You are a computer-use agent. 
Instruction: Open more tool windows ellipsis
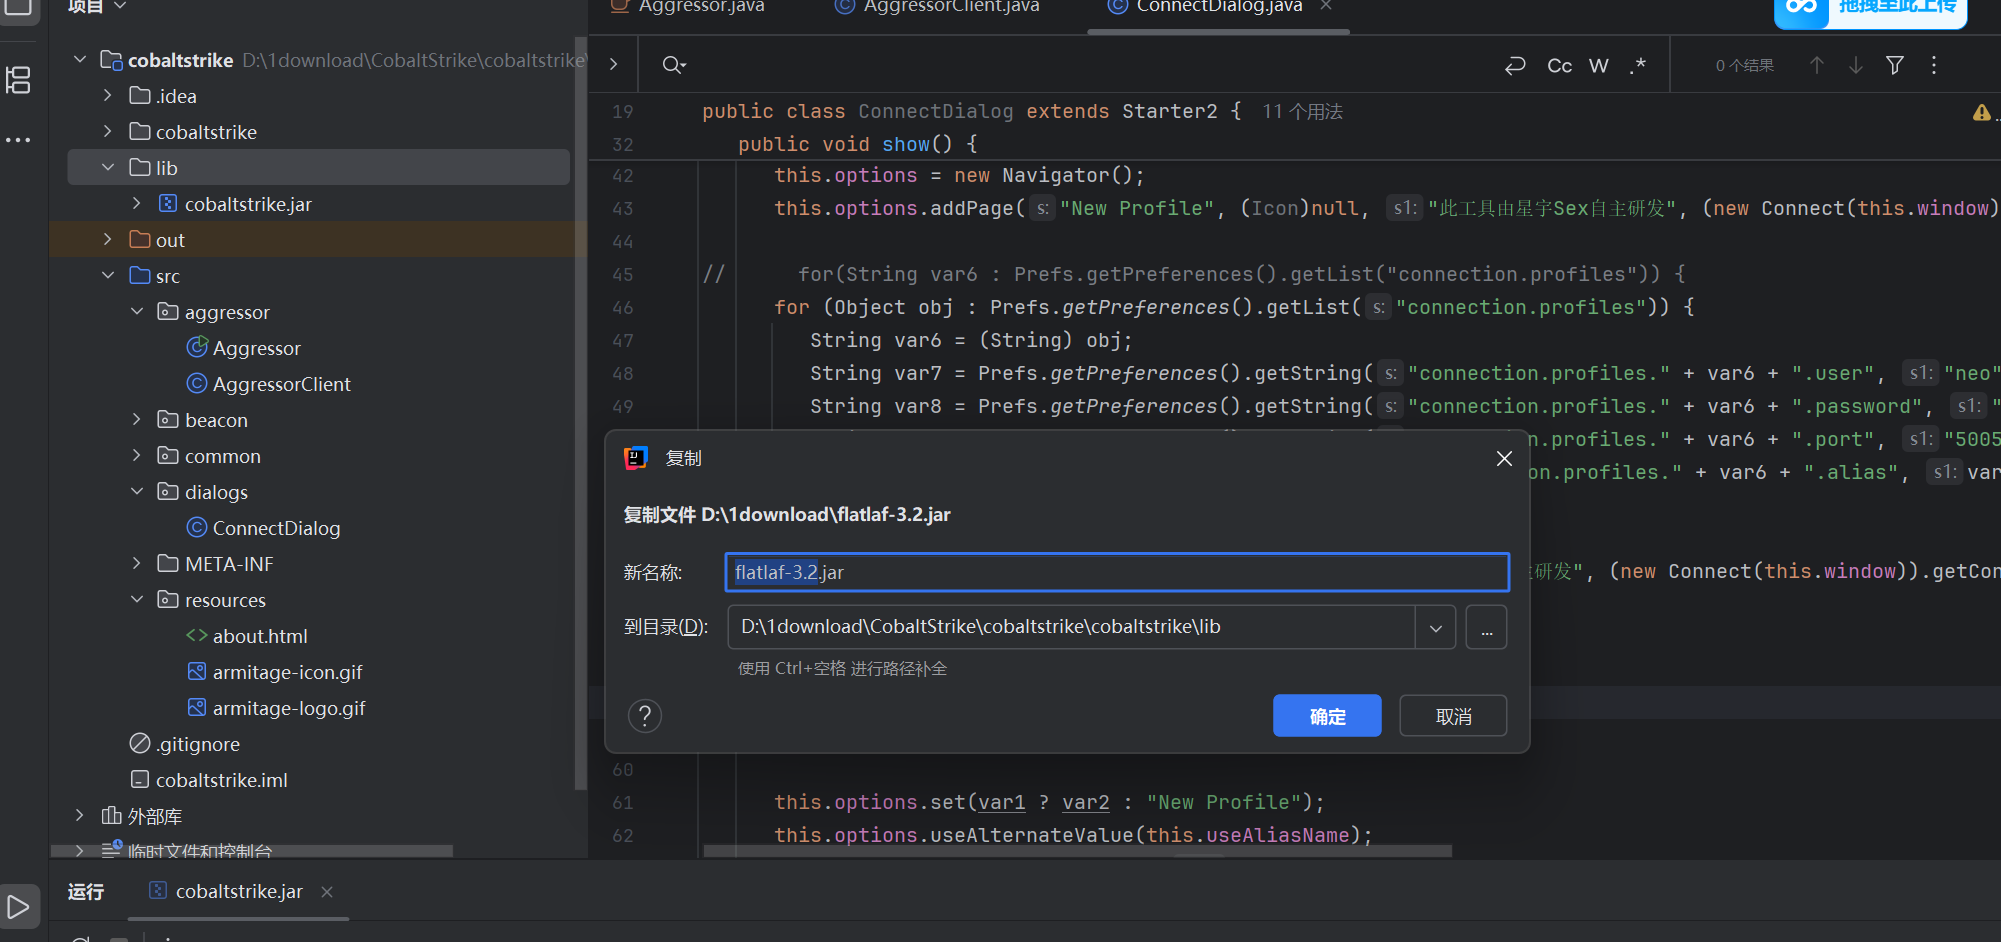[19, 139]
